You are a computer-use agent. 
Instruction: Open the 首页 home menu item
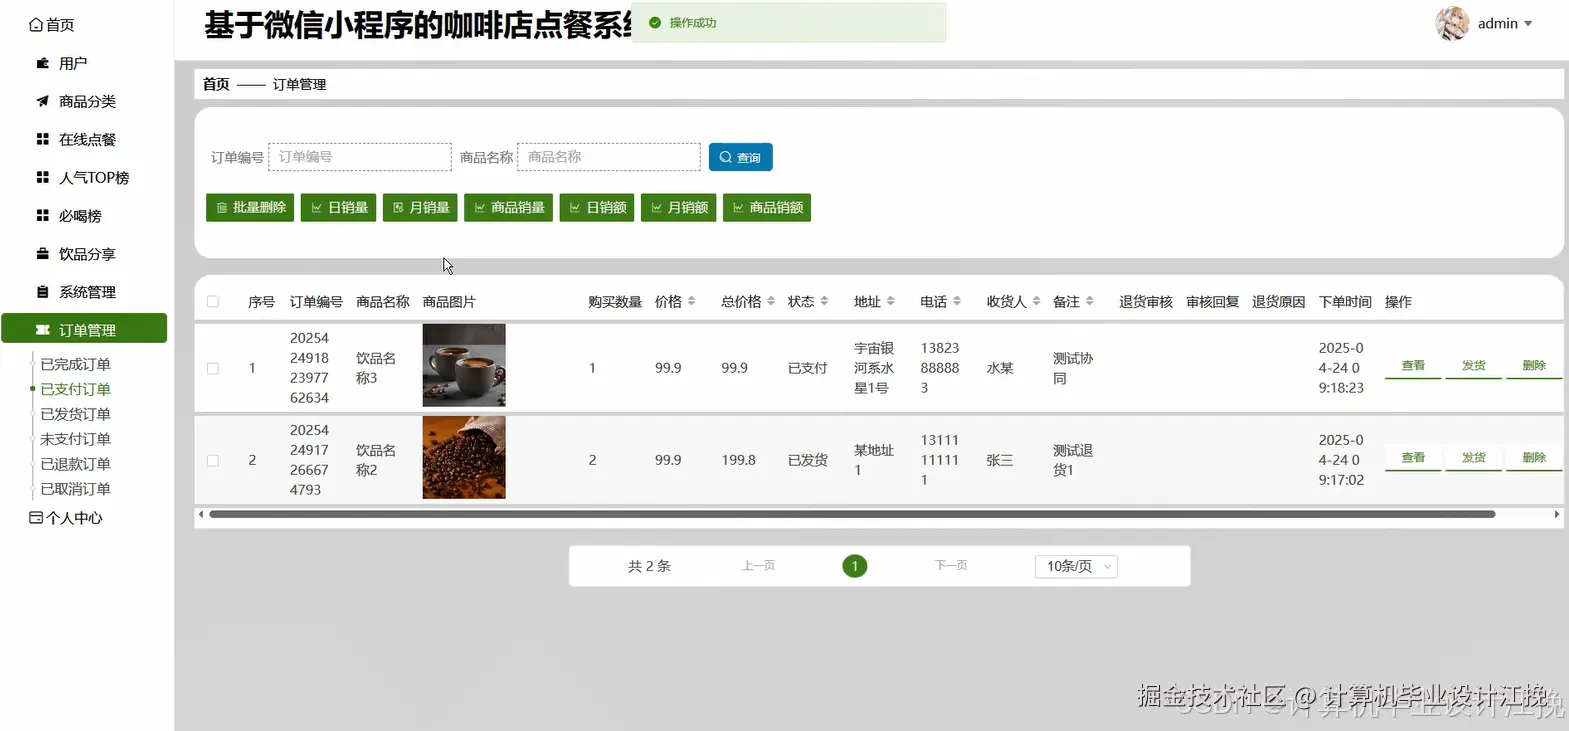[52, 25]
